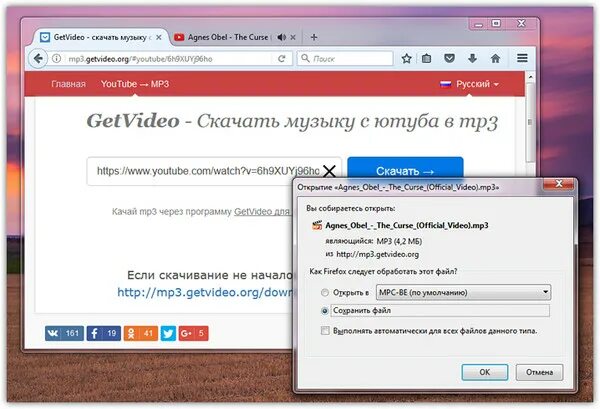The image size is (600, 409).
Task: Open the site information icon in address bar
Action: pos(56,59)
